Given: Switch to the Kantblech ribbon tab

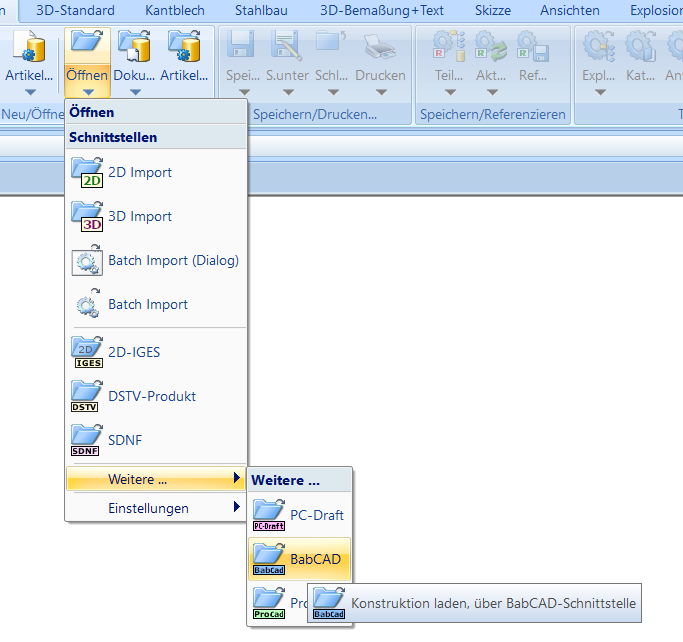Looking at the screenshot, I should tap(175, 10).
